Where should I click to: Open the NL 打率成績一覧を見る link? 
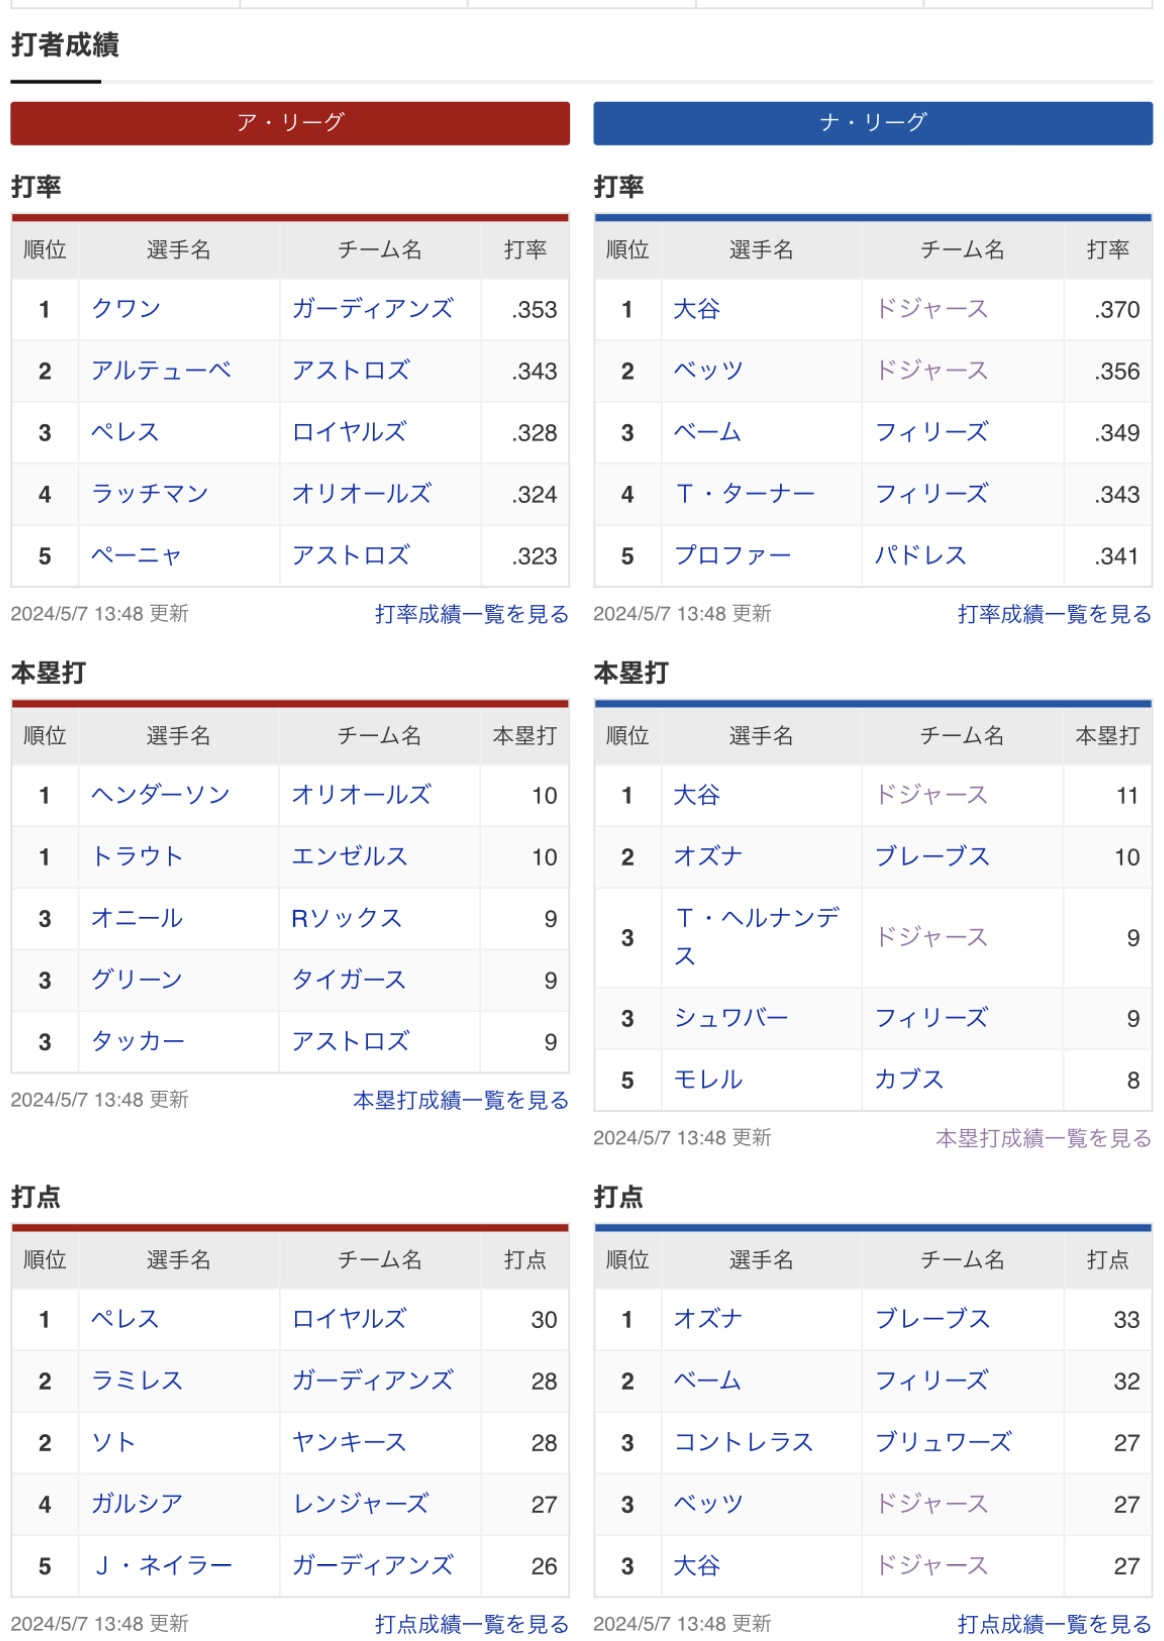click(1054, 614)
